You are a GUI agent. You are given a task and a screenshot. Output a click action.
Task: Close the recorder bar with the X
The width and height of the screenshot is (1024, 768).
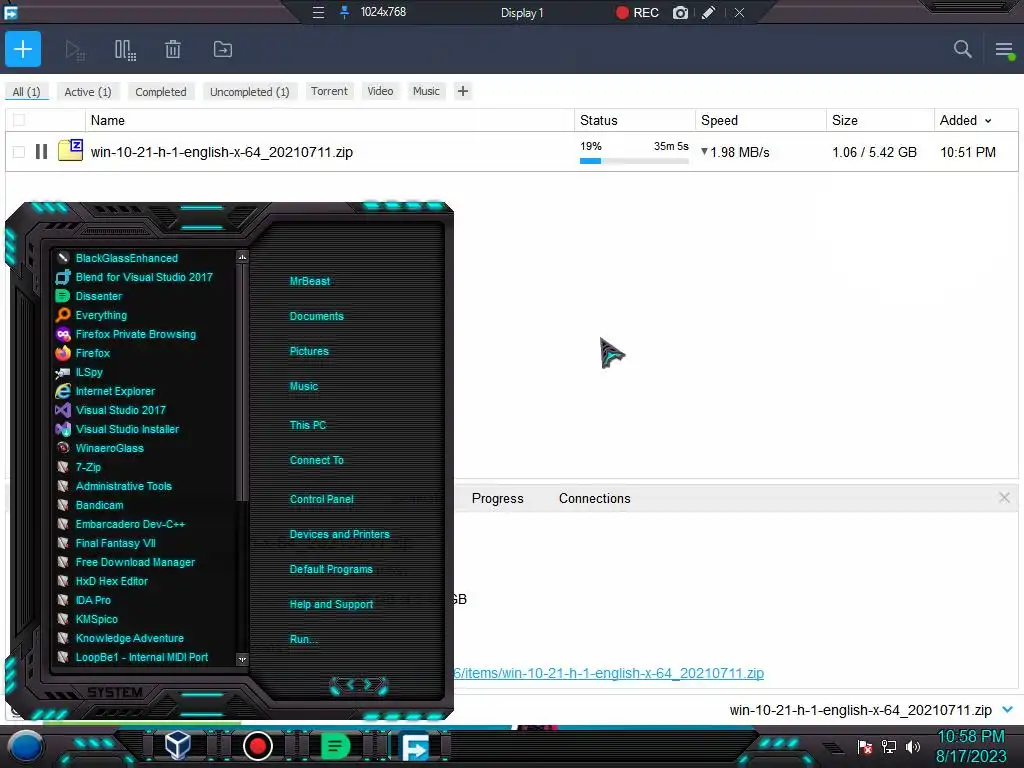tap(739, 12)
